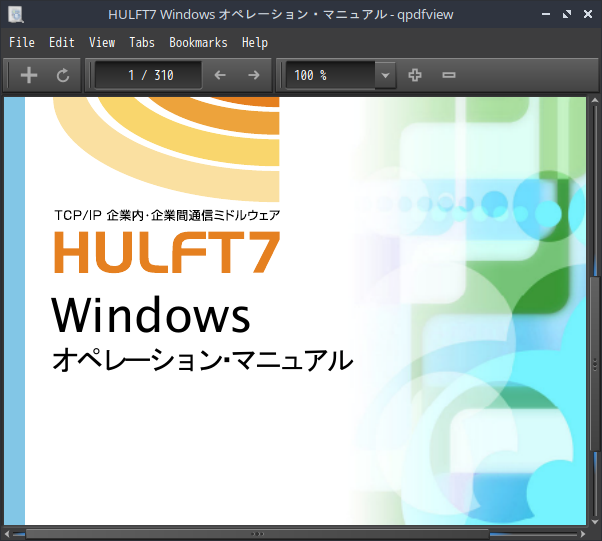
Task: Refresh the document with the reload icon
Action: point(63,75)
